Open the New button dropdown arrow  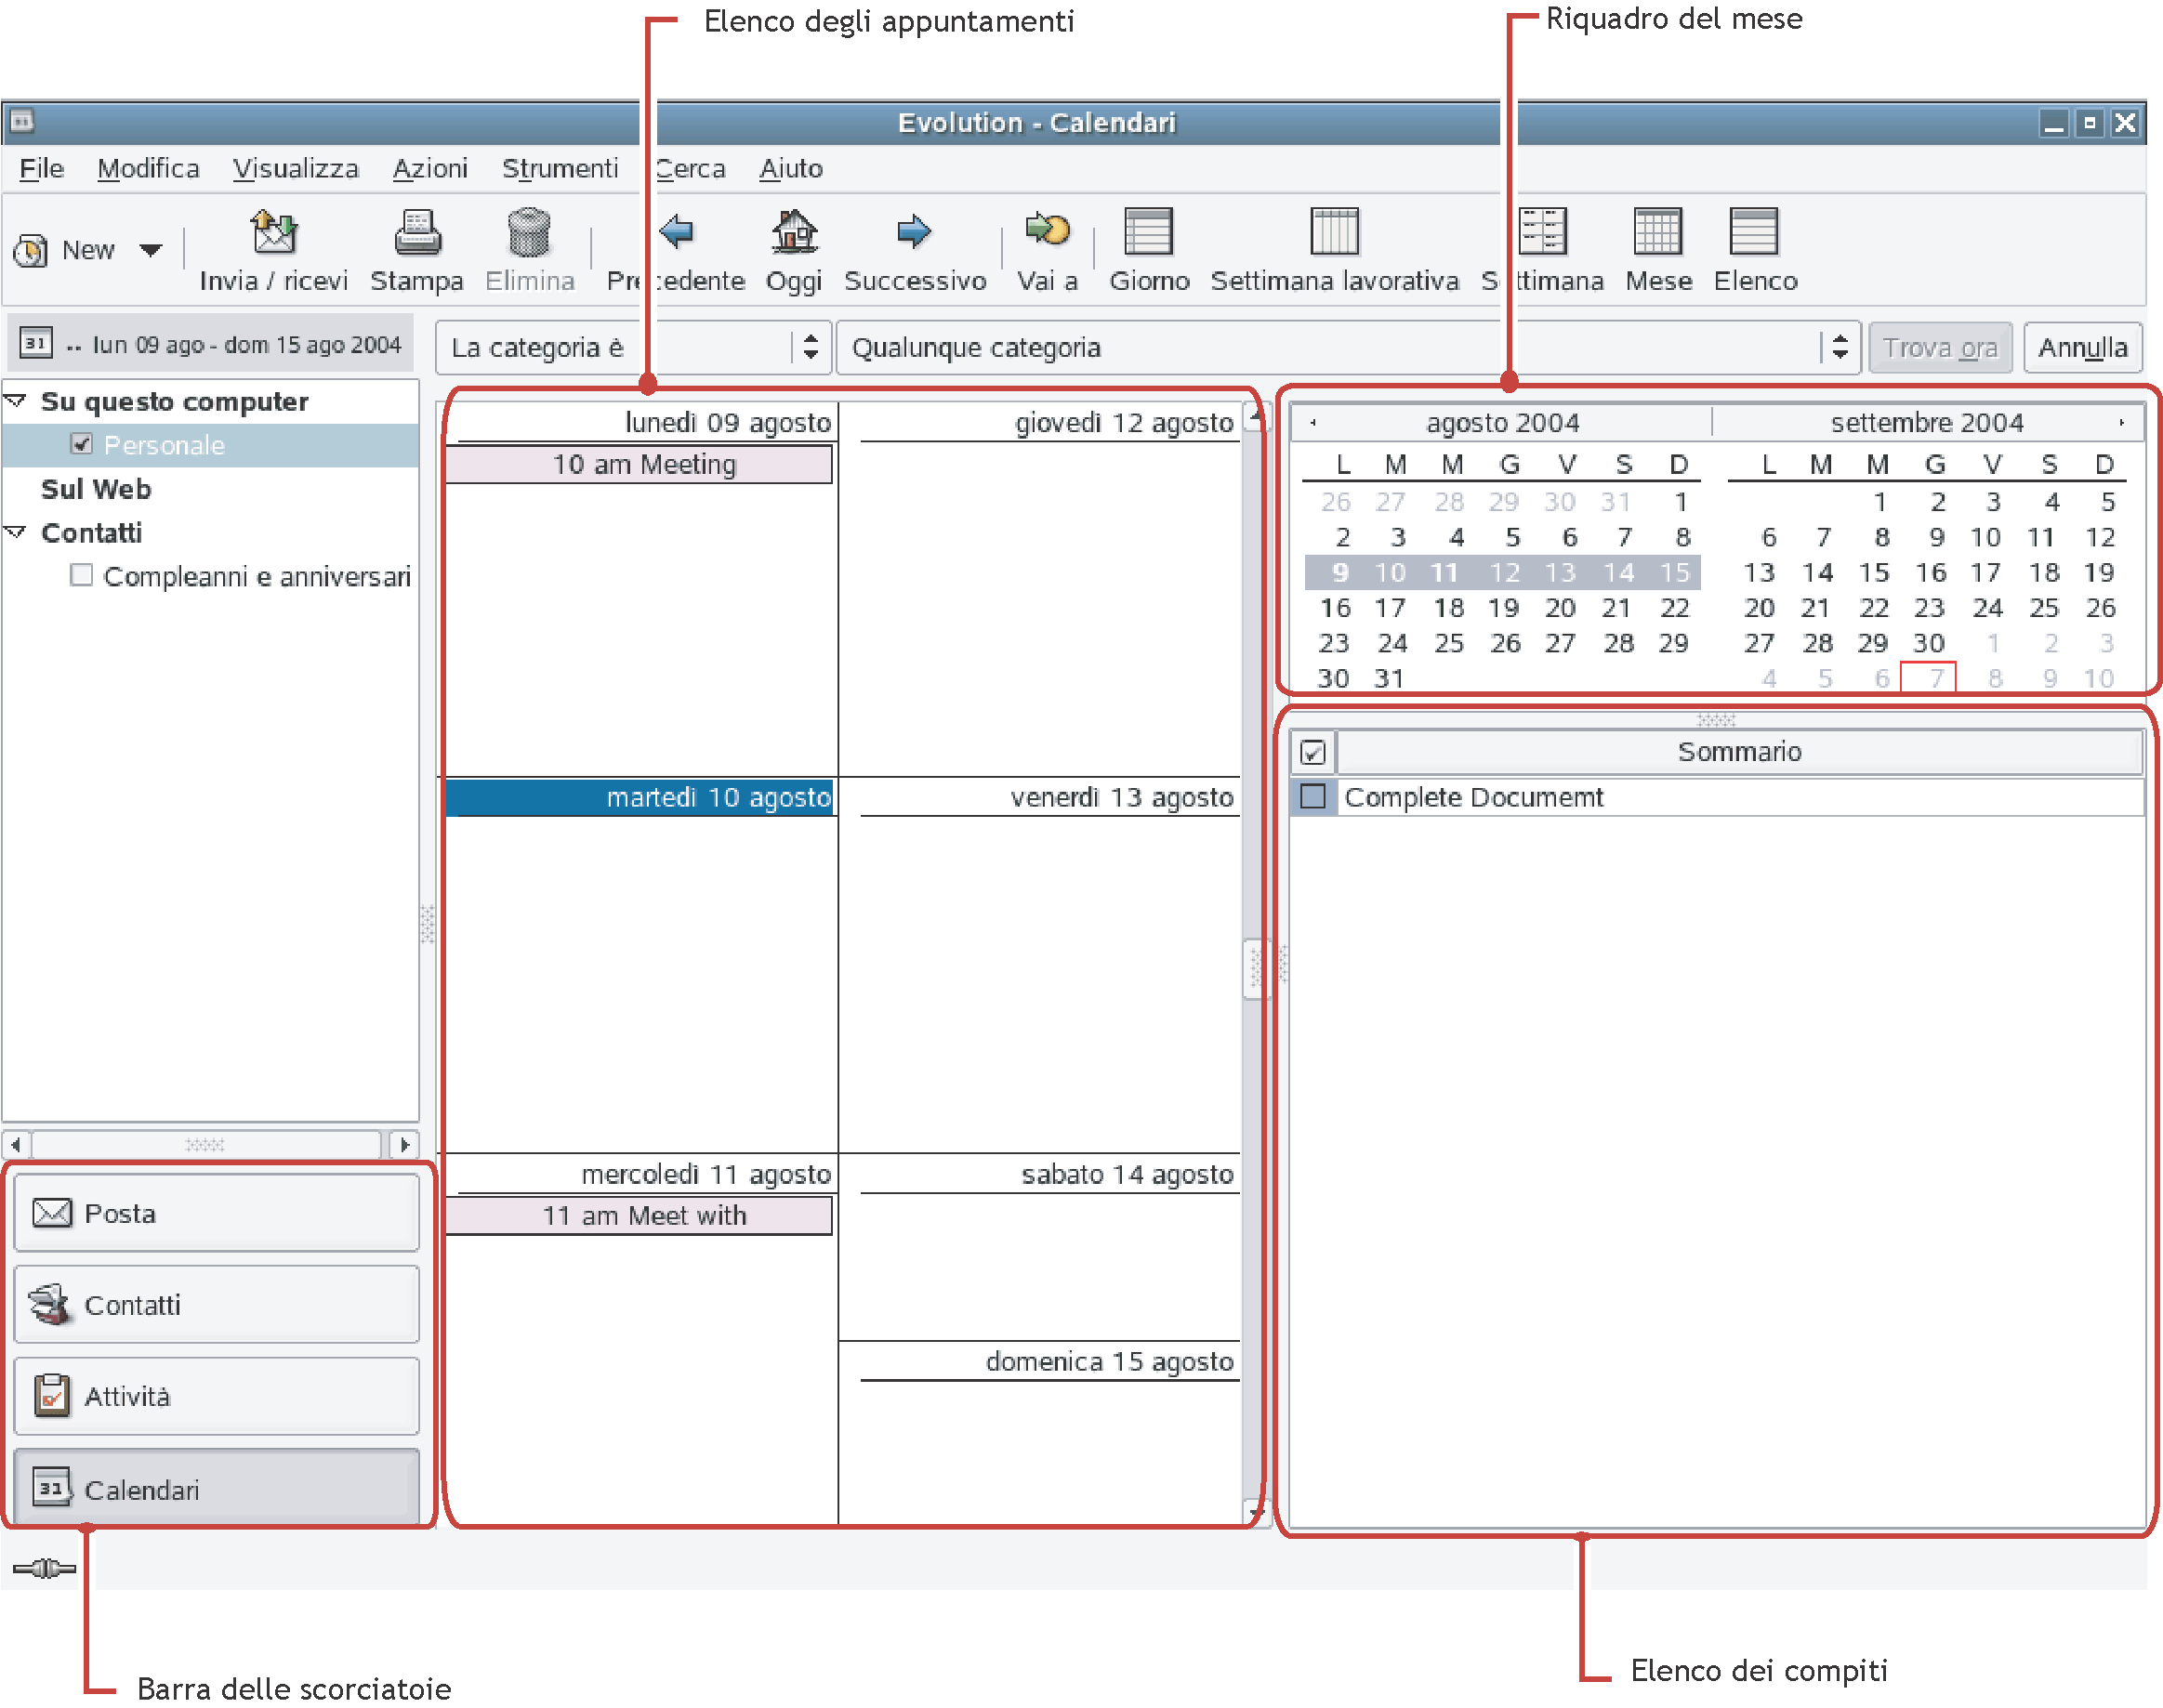[151, 250]
